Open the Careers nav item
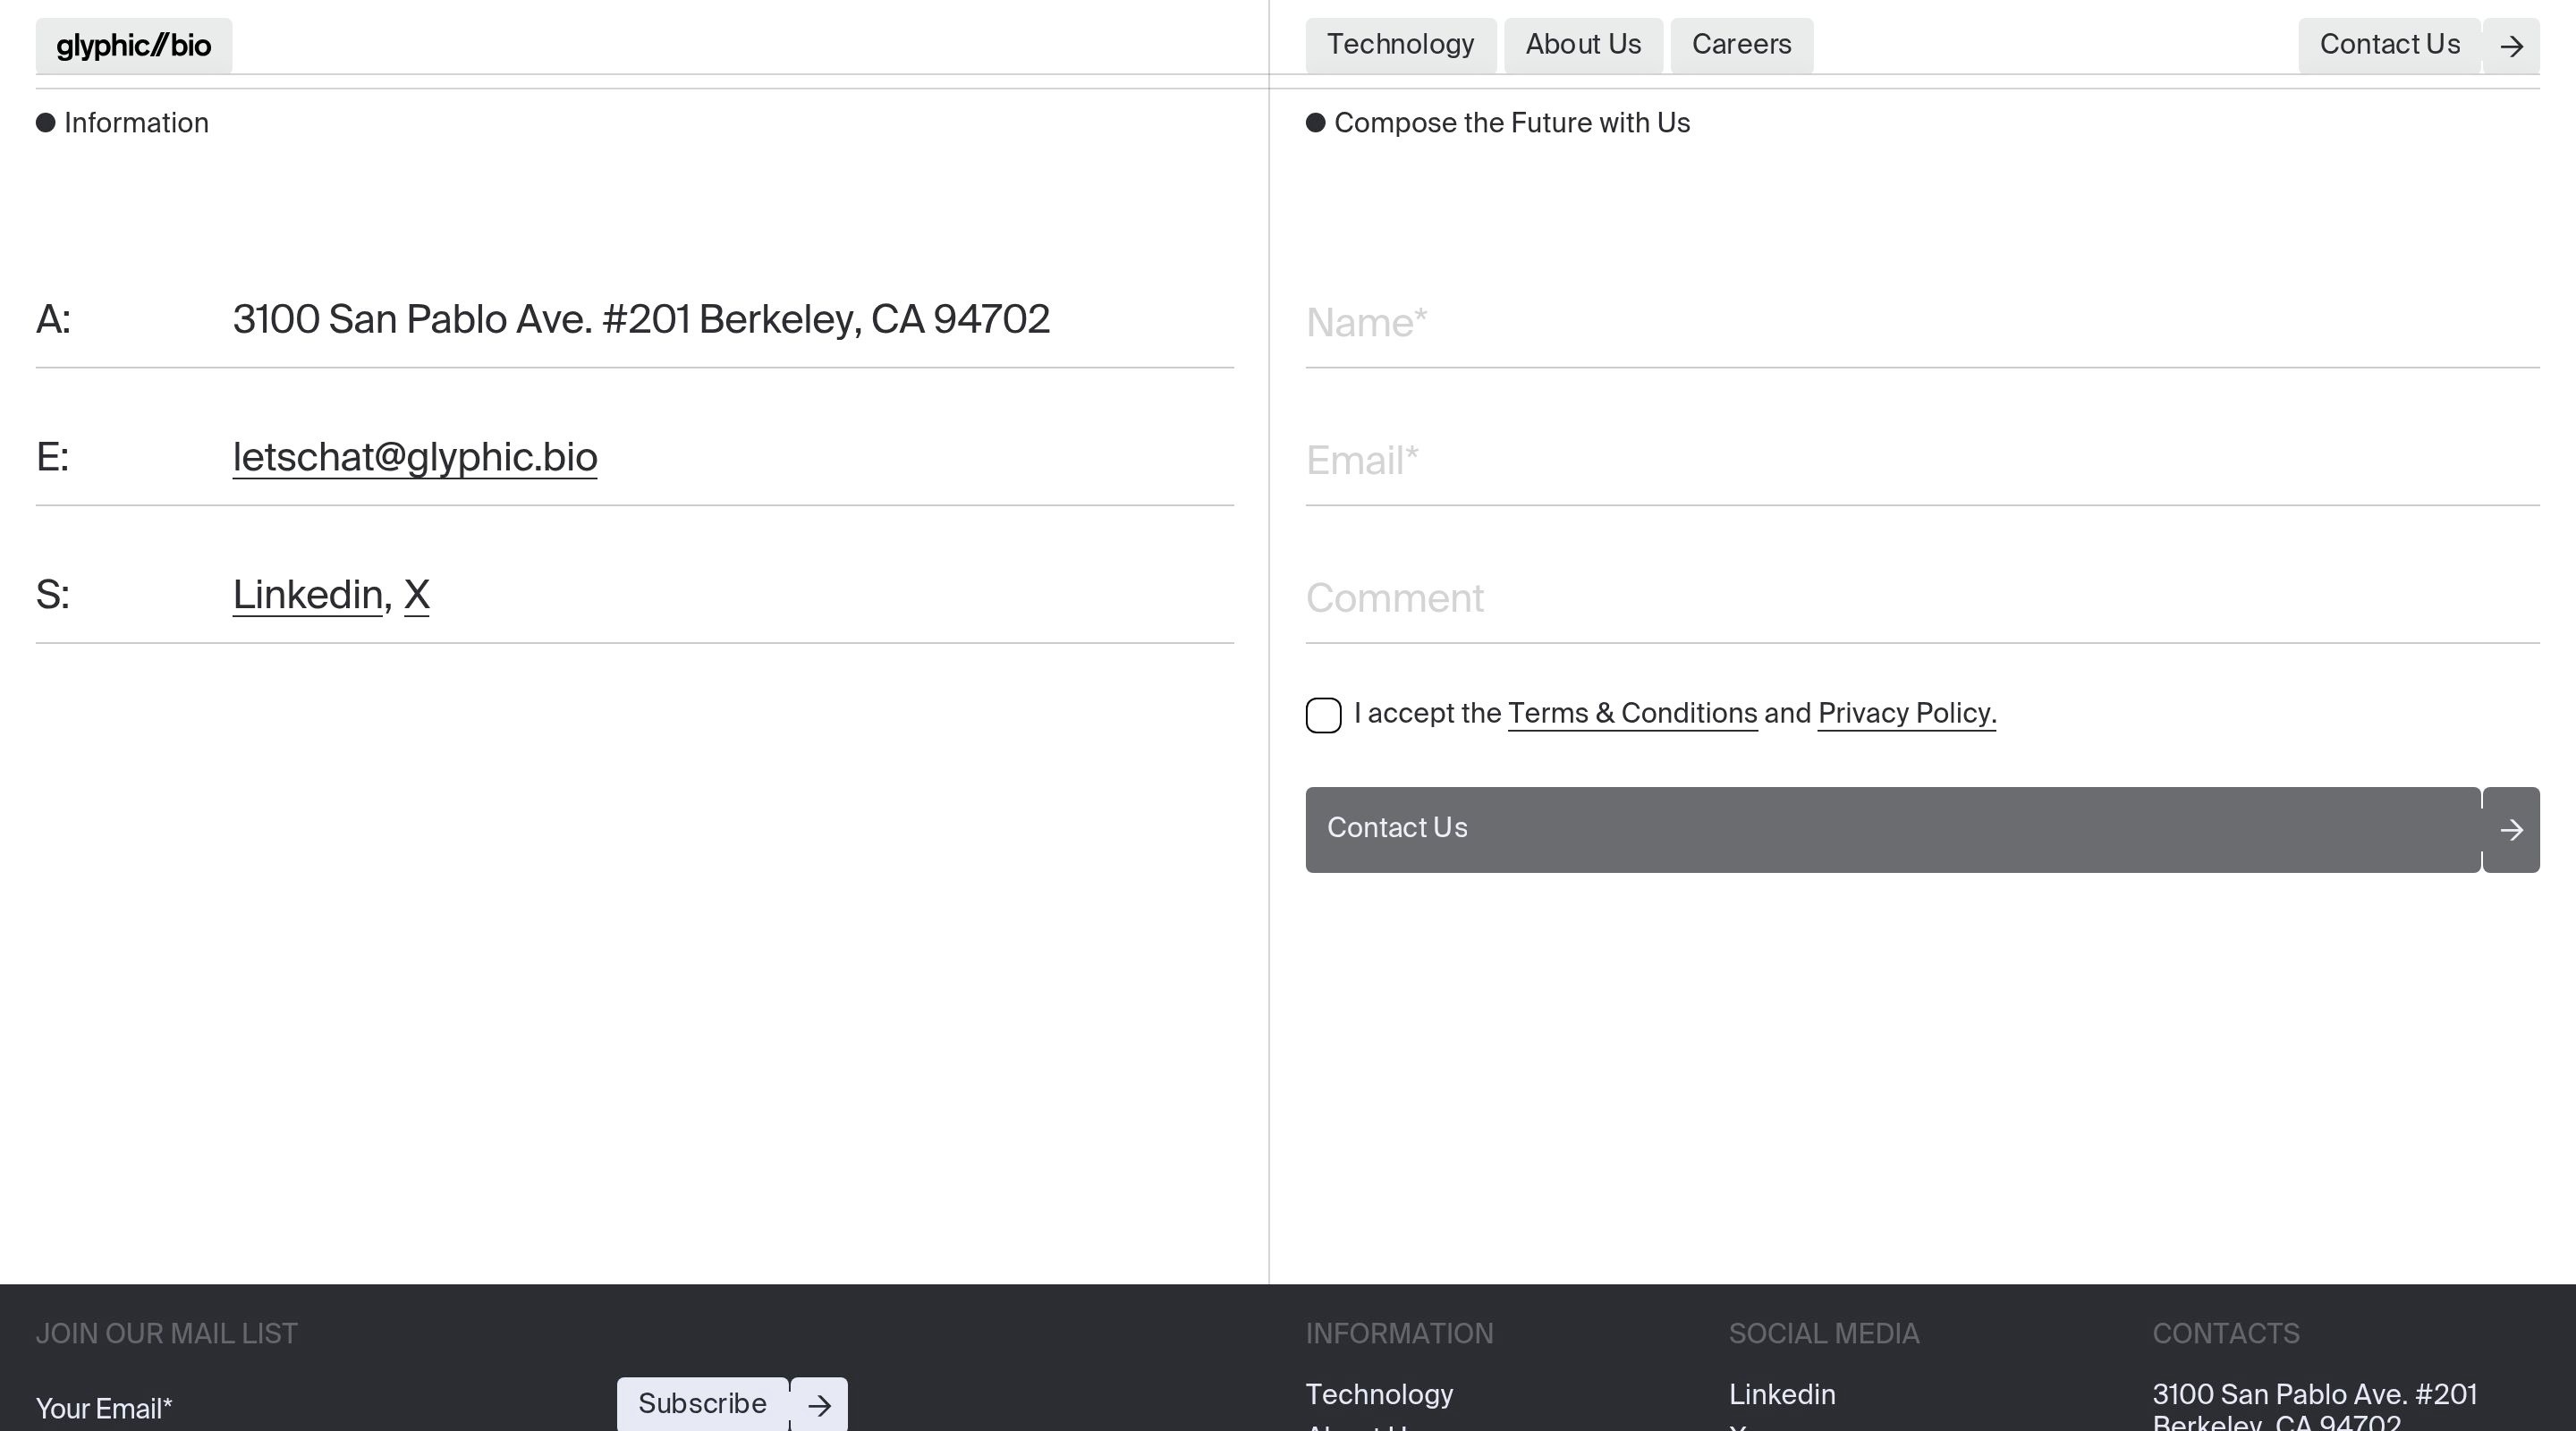The height and width of the screenshot is (1431, 2576). pos(1741,45)
